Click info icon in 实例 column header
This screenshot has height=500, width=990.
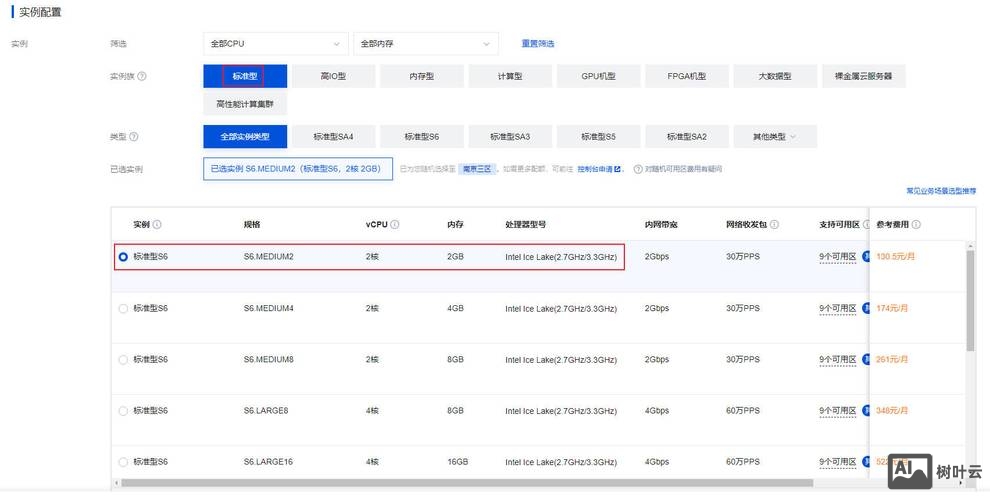click(157, 225)
